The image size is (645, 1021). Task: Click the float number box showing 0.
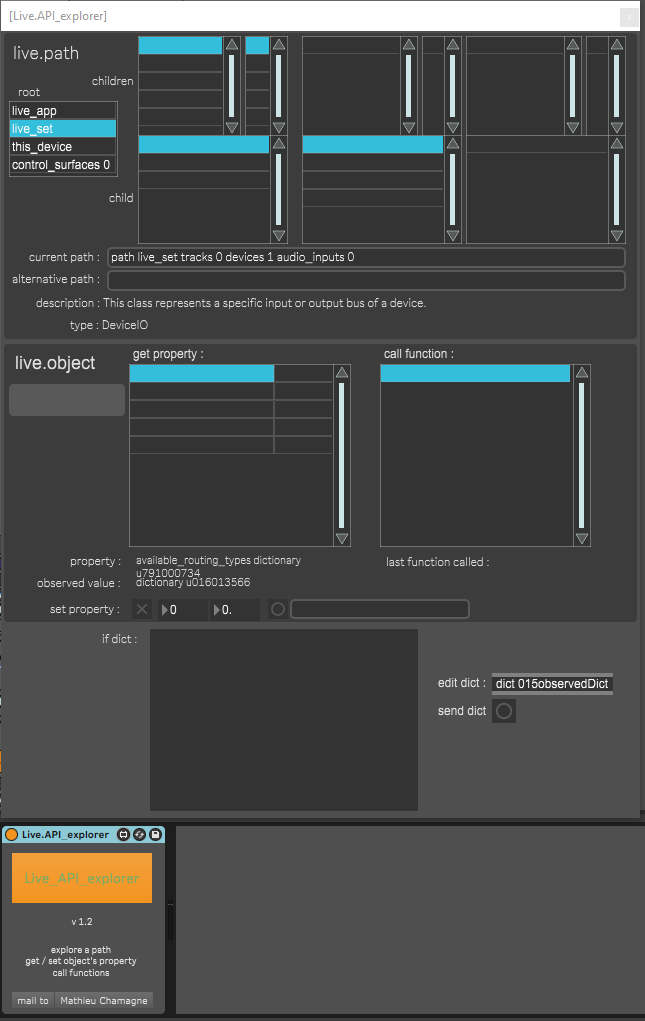(x=234, y=609)
